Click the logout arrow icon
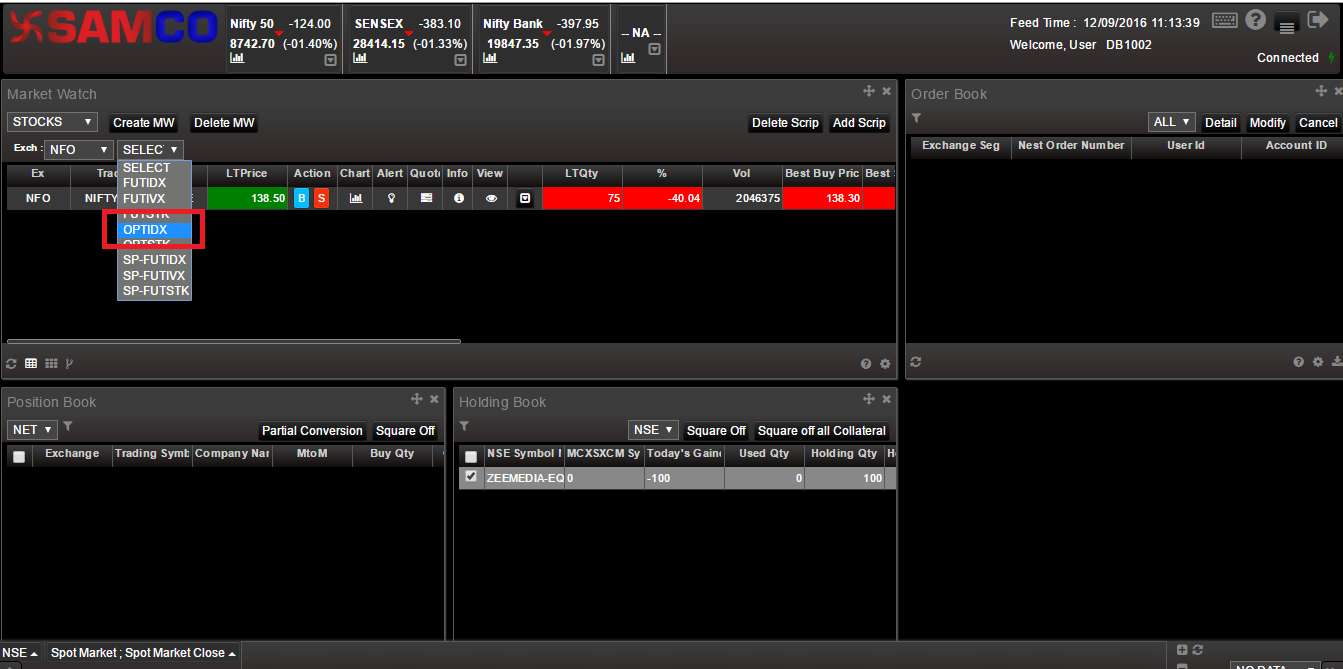Viewport: 1343px width, 669px height. click(1317, 20)
